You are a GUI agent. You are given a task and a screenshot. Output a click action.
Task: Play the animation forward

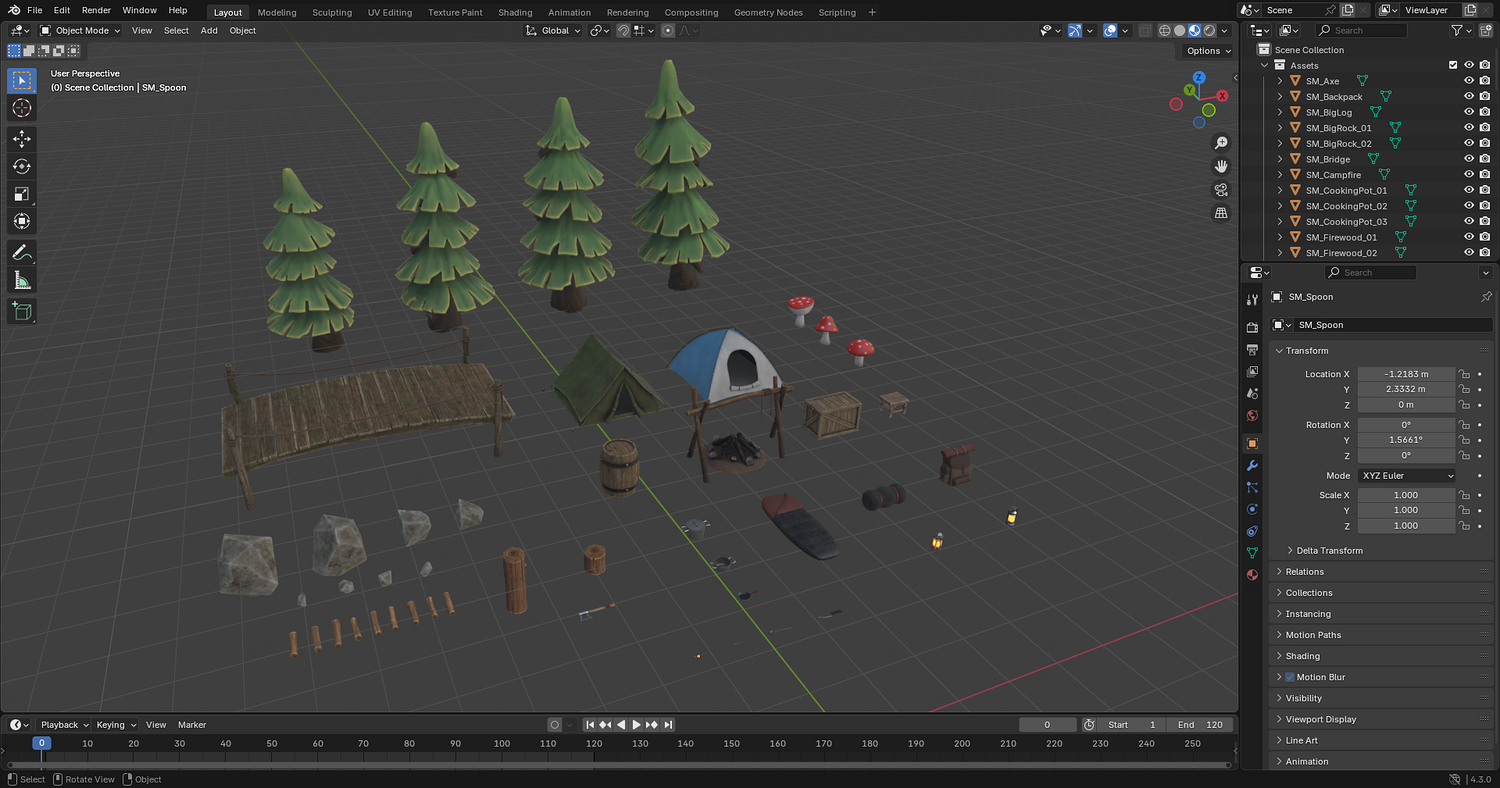click(x=636, y=725)
